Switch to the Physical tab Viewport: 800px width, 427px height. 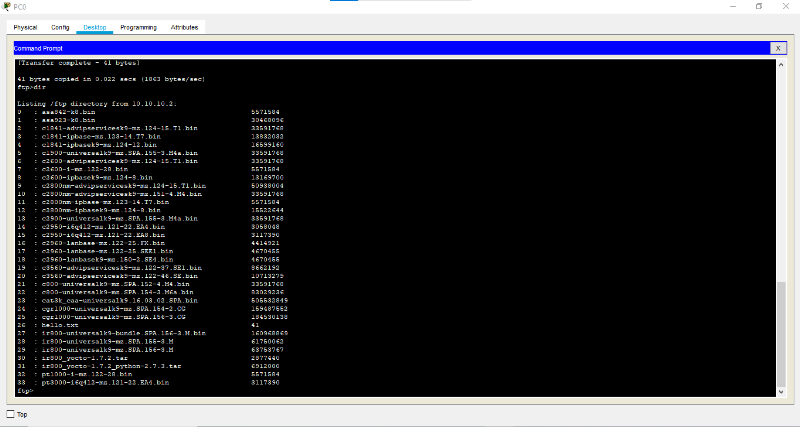point(25,27)
